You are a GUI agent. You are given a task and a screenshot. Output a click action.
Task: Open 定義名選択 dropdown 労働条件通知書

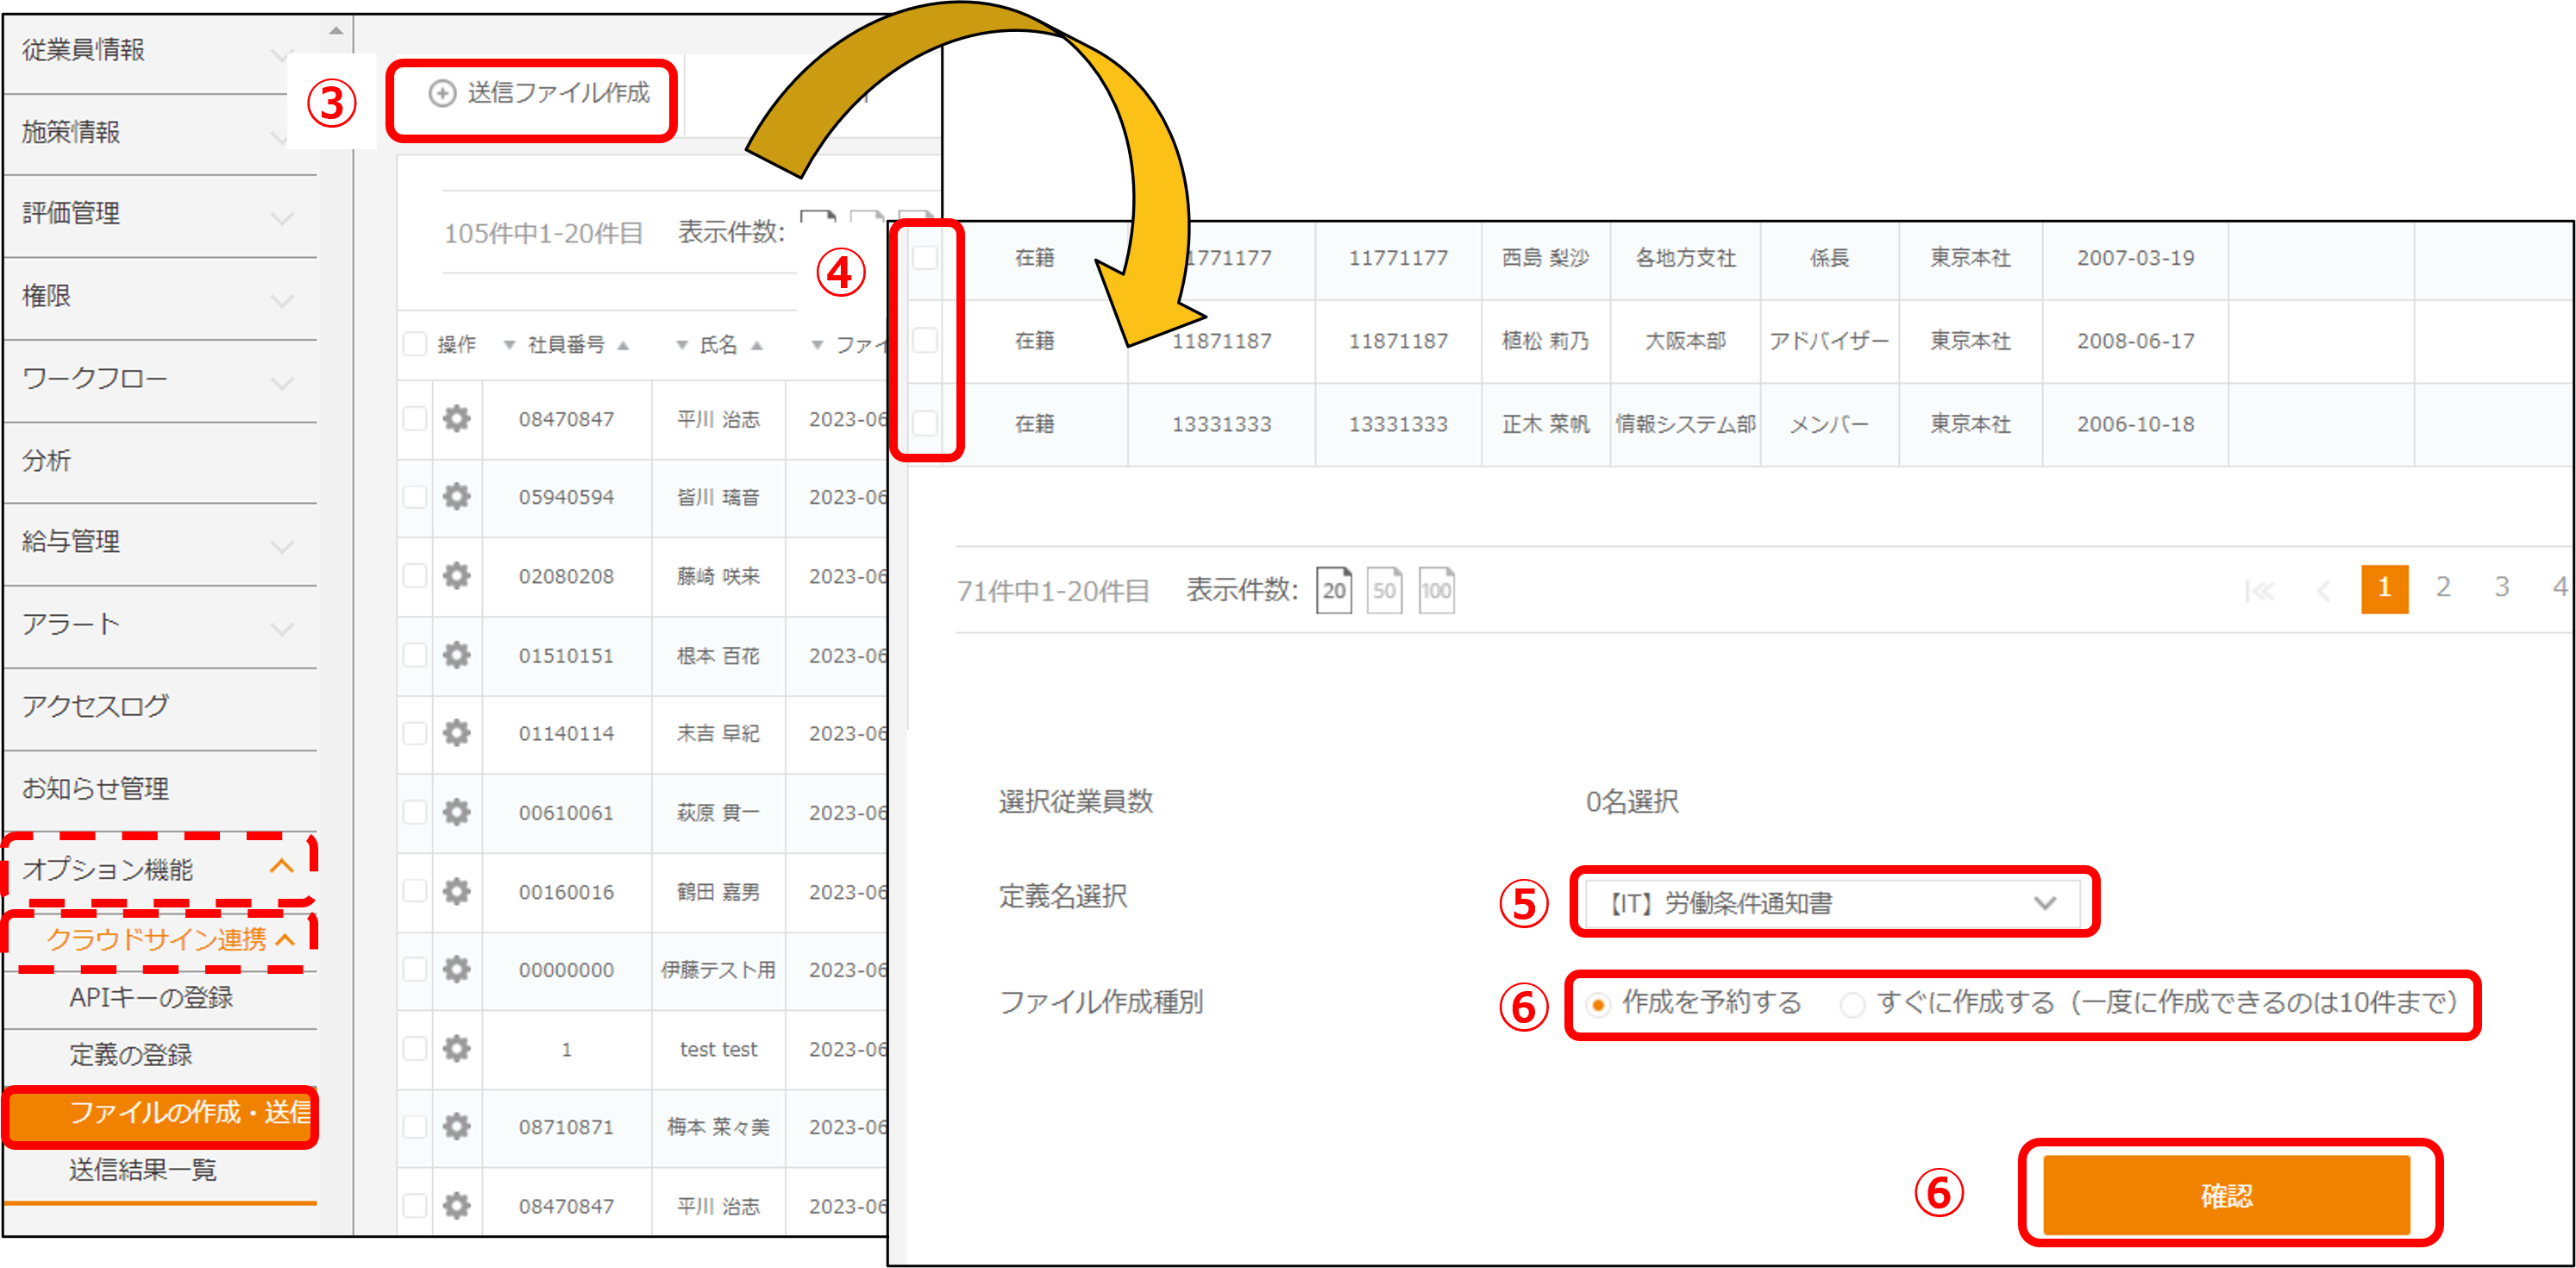[1833, 903]
